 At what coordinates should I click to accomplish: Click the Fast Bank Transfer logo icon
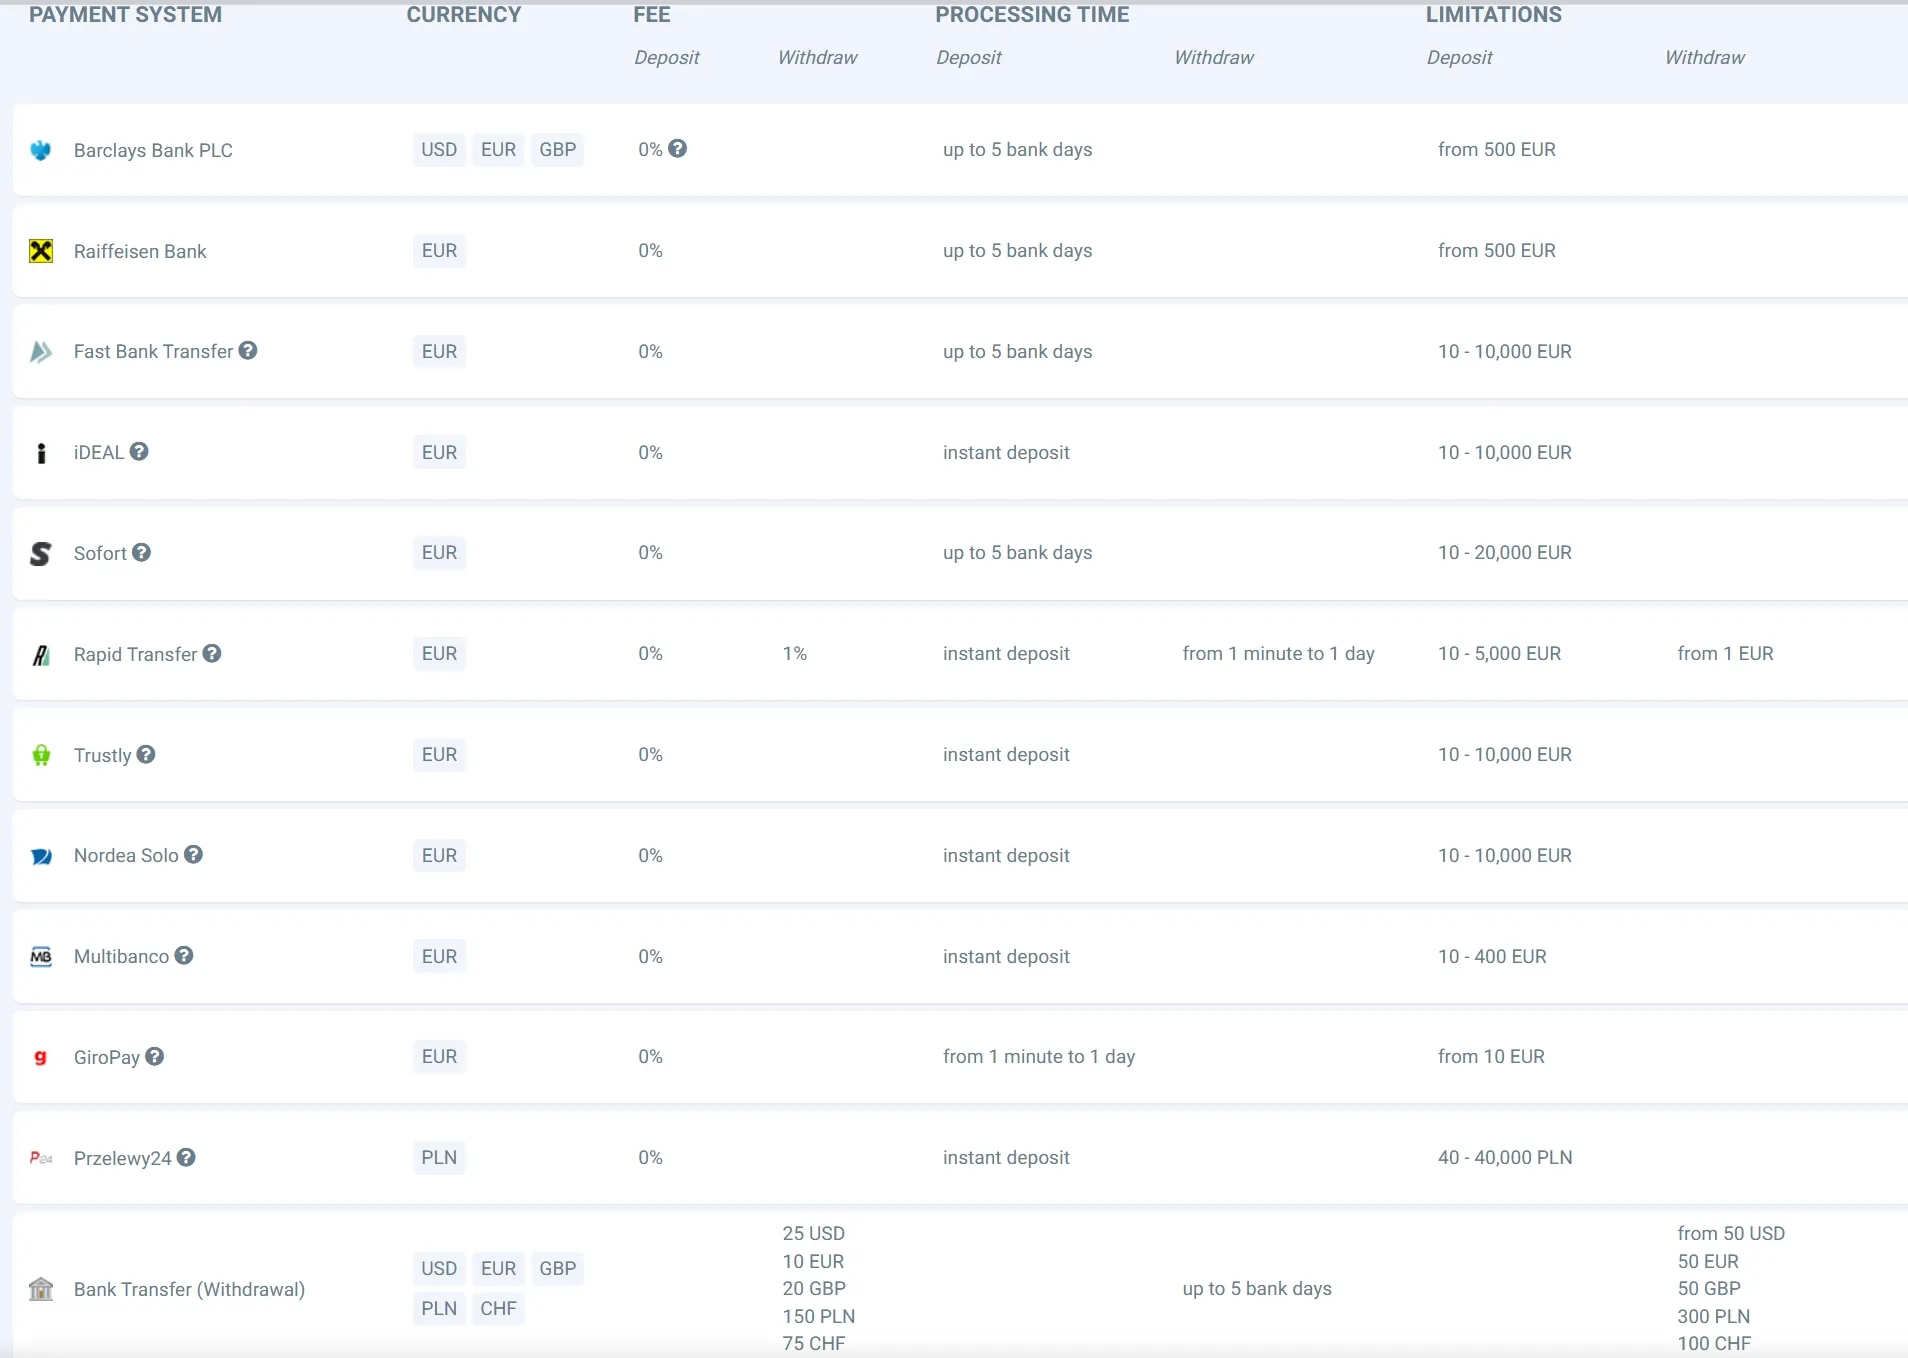[41, 352]
